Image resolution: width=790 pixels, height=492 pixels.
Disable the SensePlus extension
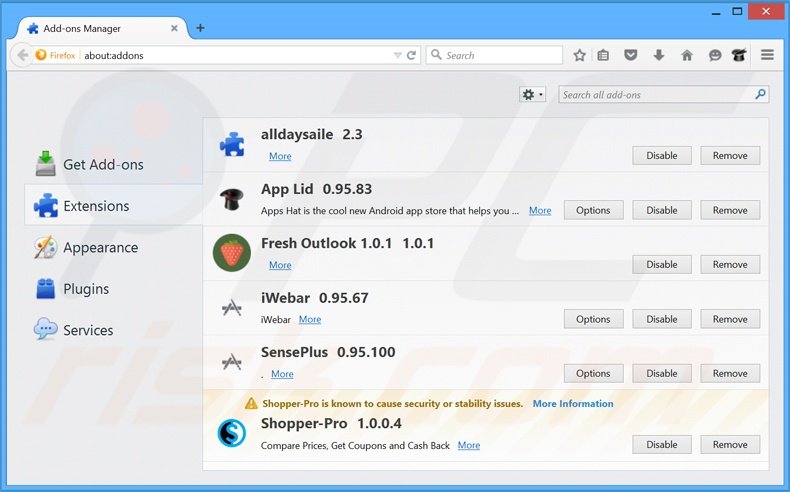click(662, 373)
